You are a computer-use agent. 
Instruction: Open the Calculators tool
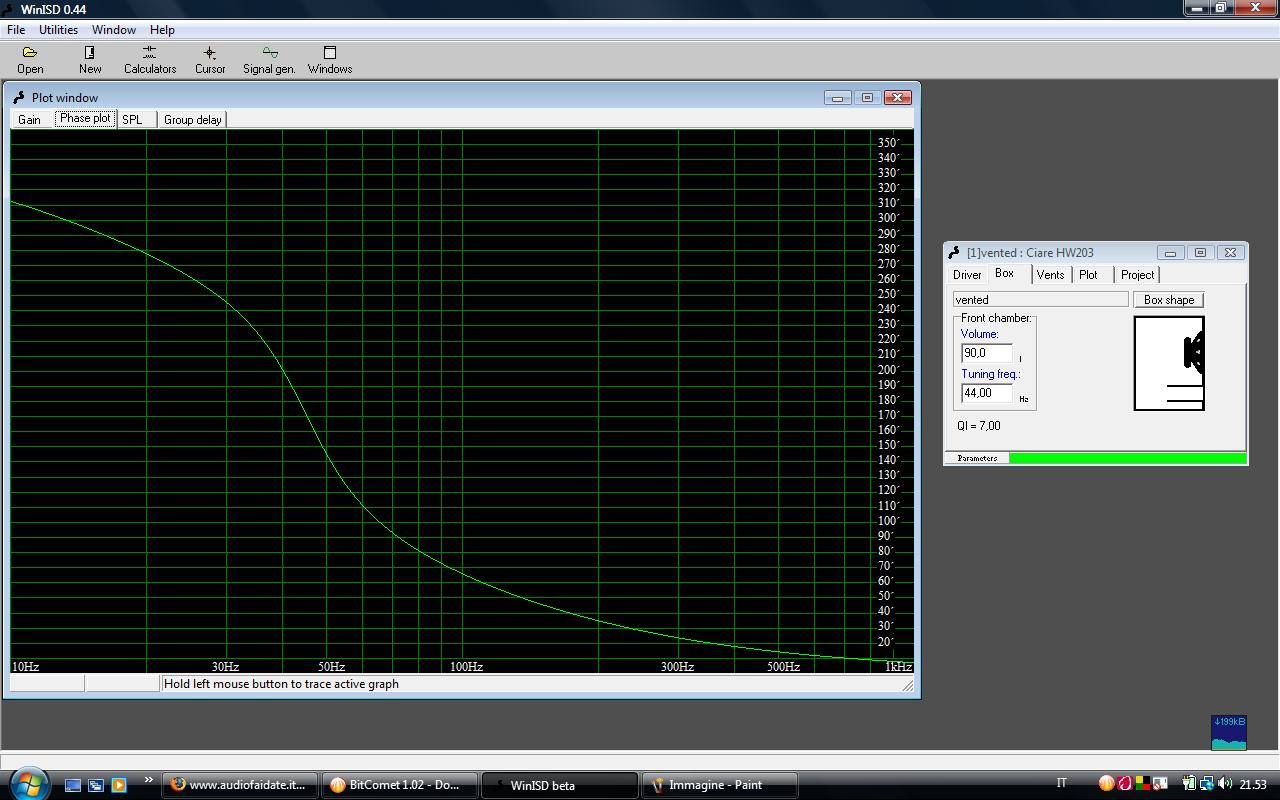click(150, 59)
